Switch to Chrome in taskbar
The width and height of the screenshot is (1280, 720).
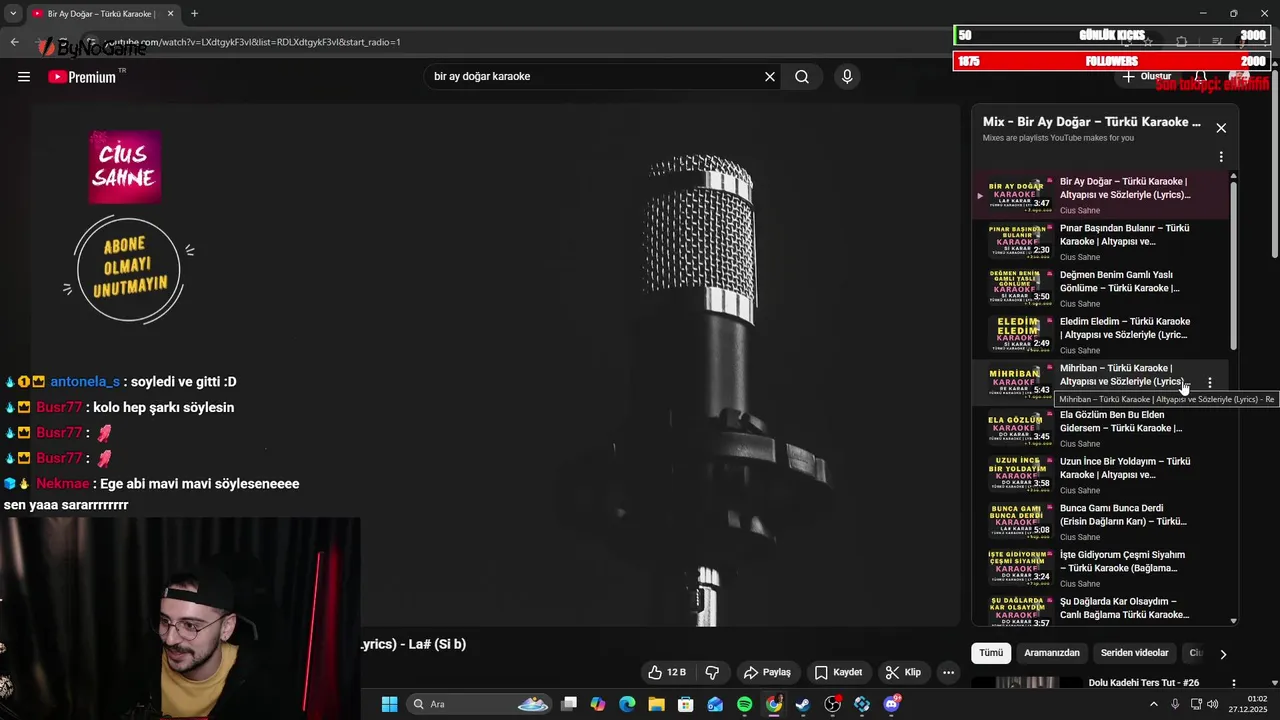pyautogui.click(x=774, y=704)
